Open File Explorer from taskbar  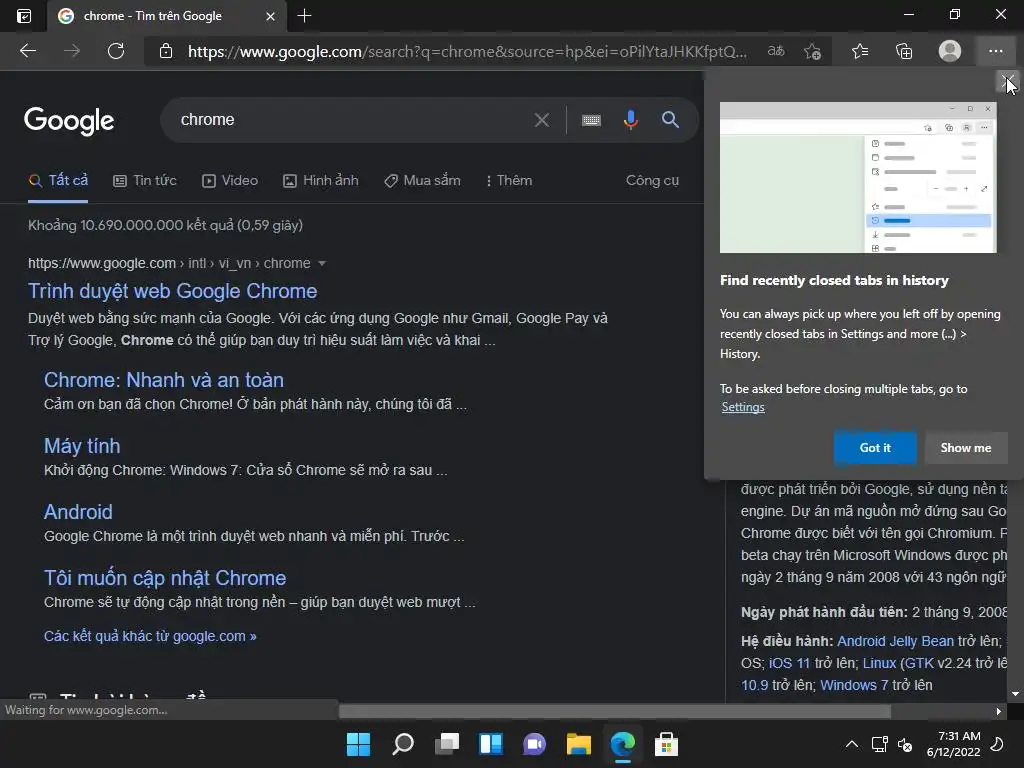click(579, 744)
